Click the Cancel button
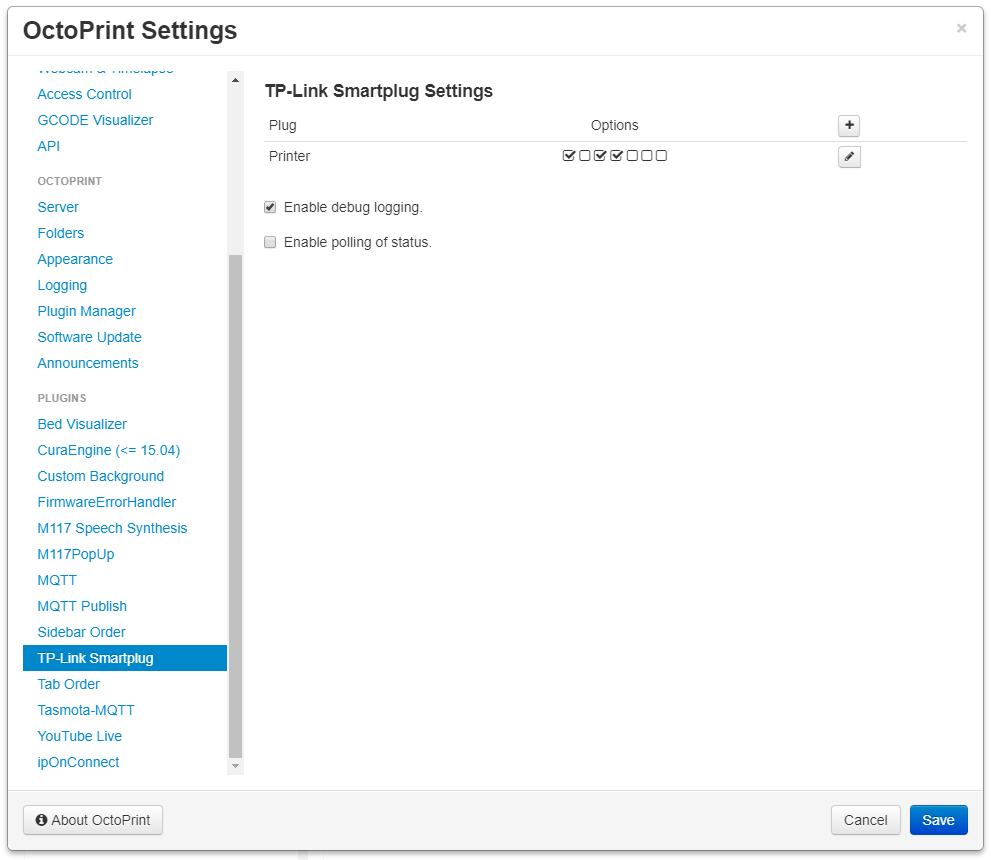 point(865,820)
